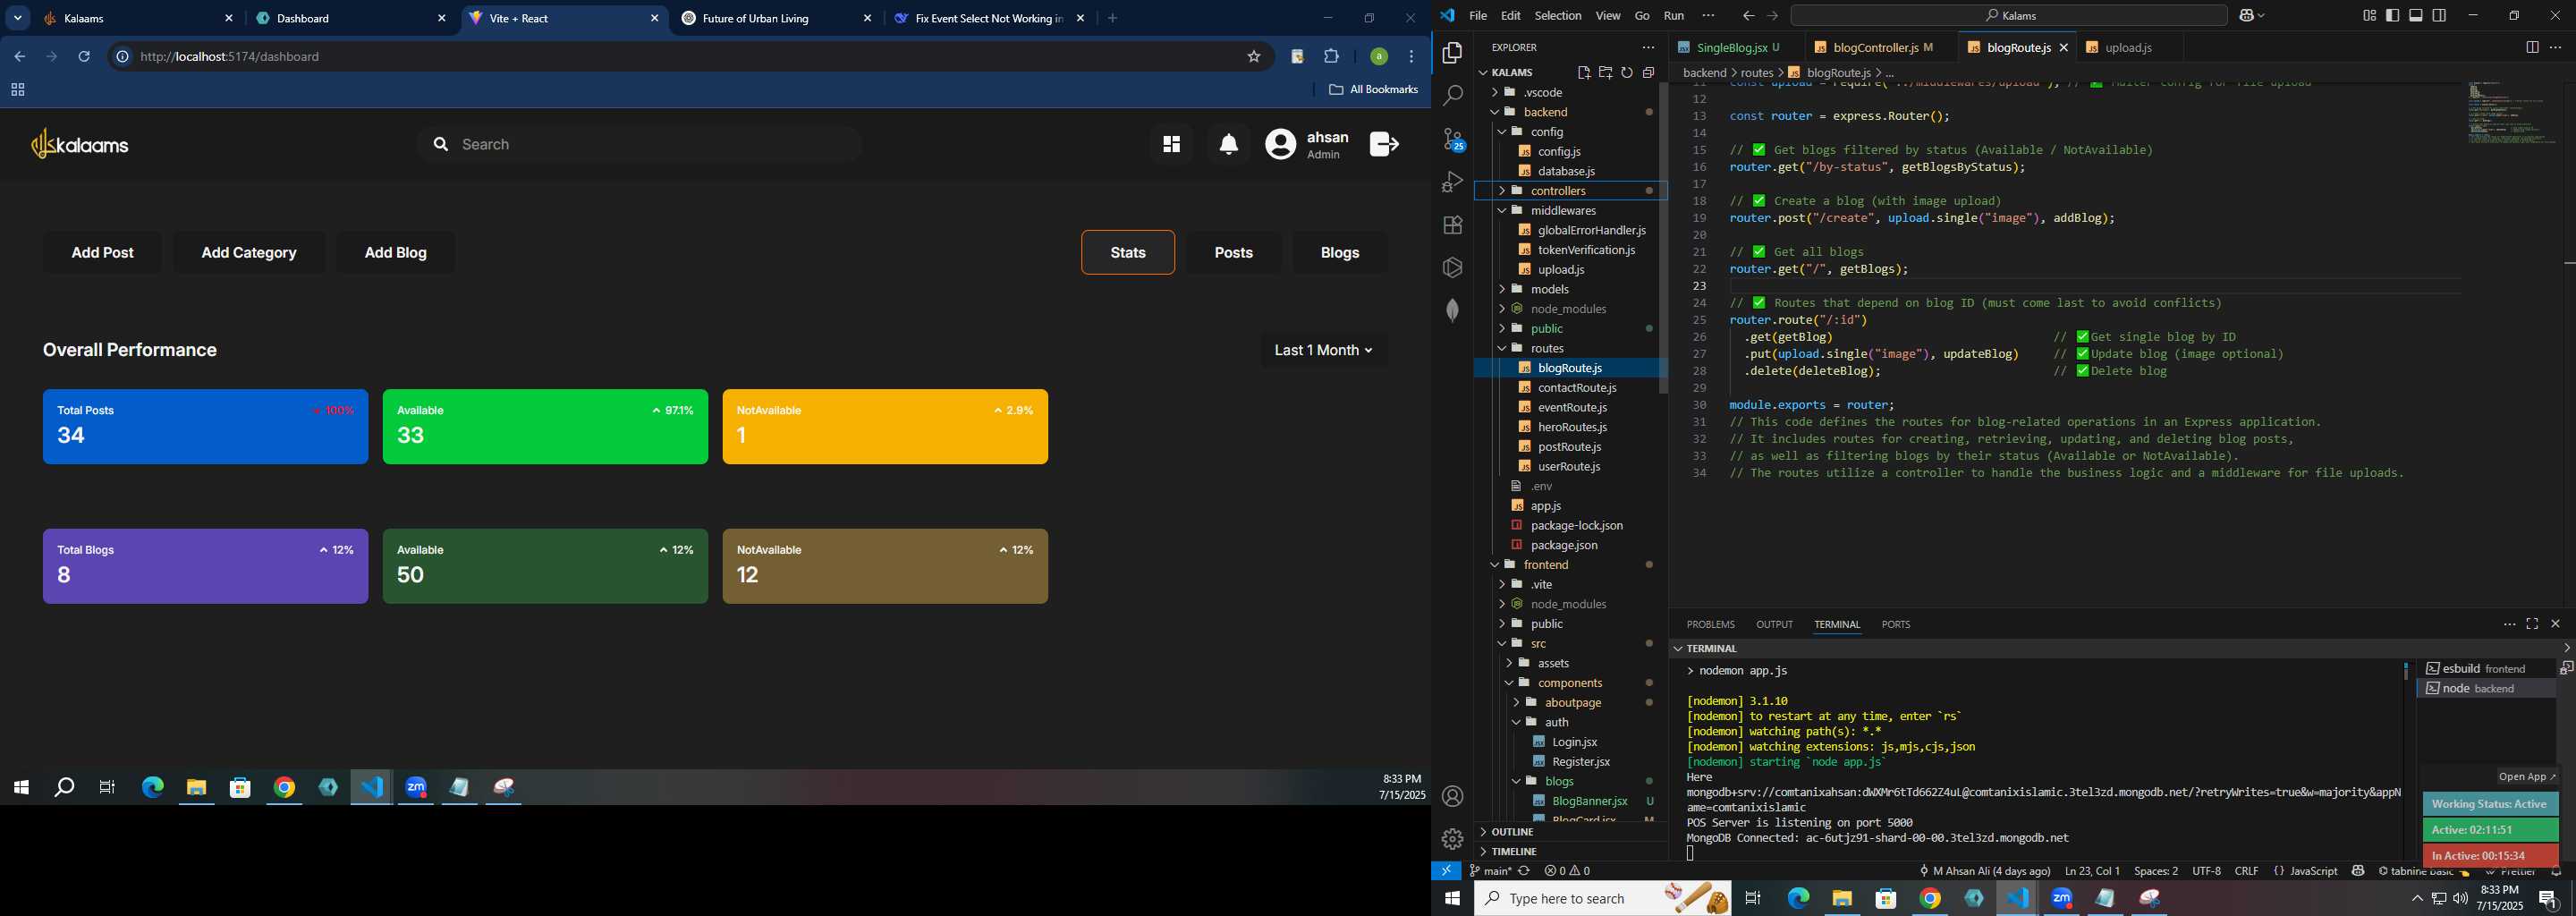Viewport: 2576px width, 916px height.
Task: Toggle the bottom panel layout icon
Action: [x=2416, y=15]
